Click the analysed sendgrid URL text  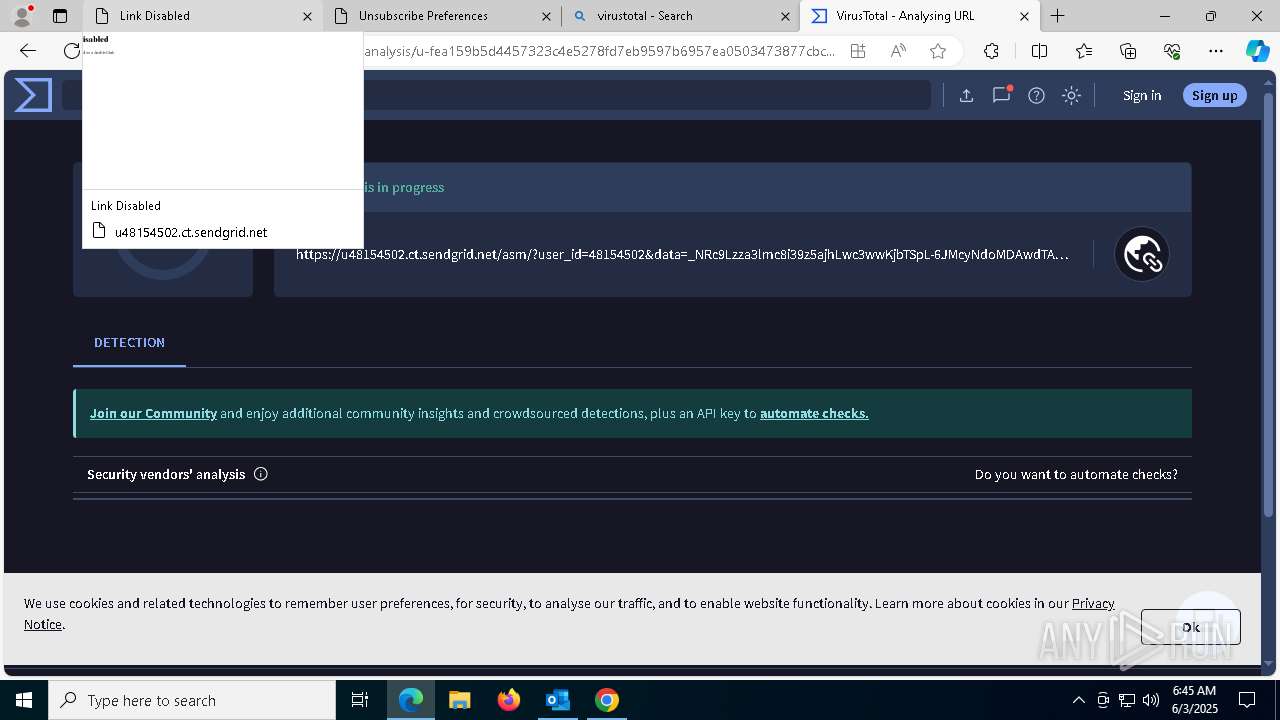pyautogui.click(x=682, y=254)
